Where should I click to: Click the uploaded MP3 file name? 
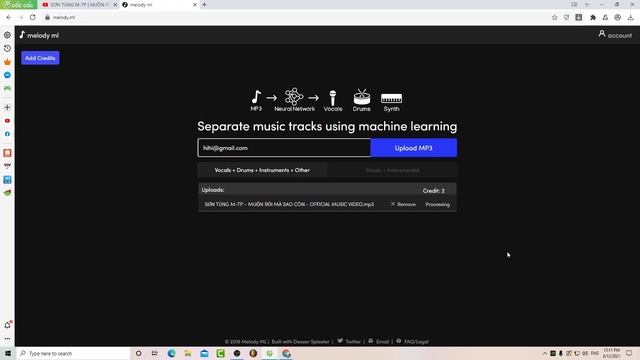click(x=289, y=204)
